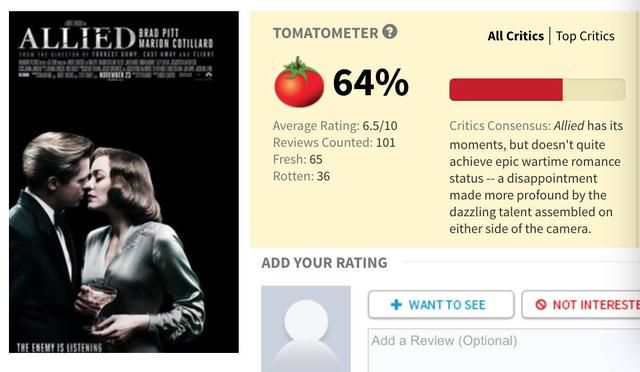Image resolution: width=640 pixels, height=372 pixels.
Task: Click the Critics Consensus paragraph
Action: click(x=536, y=177)
